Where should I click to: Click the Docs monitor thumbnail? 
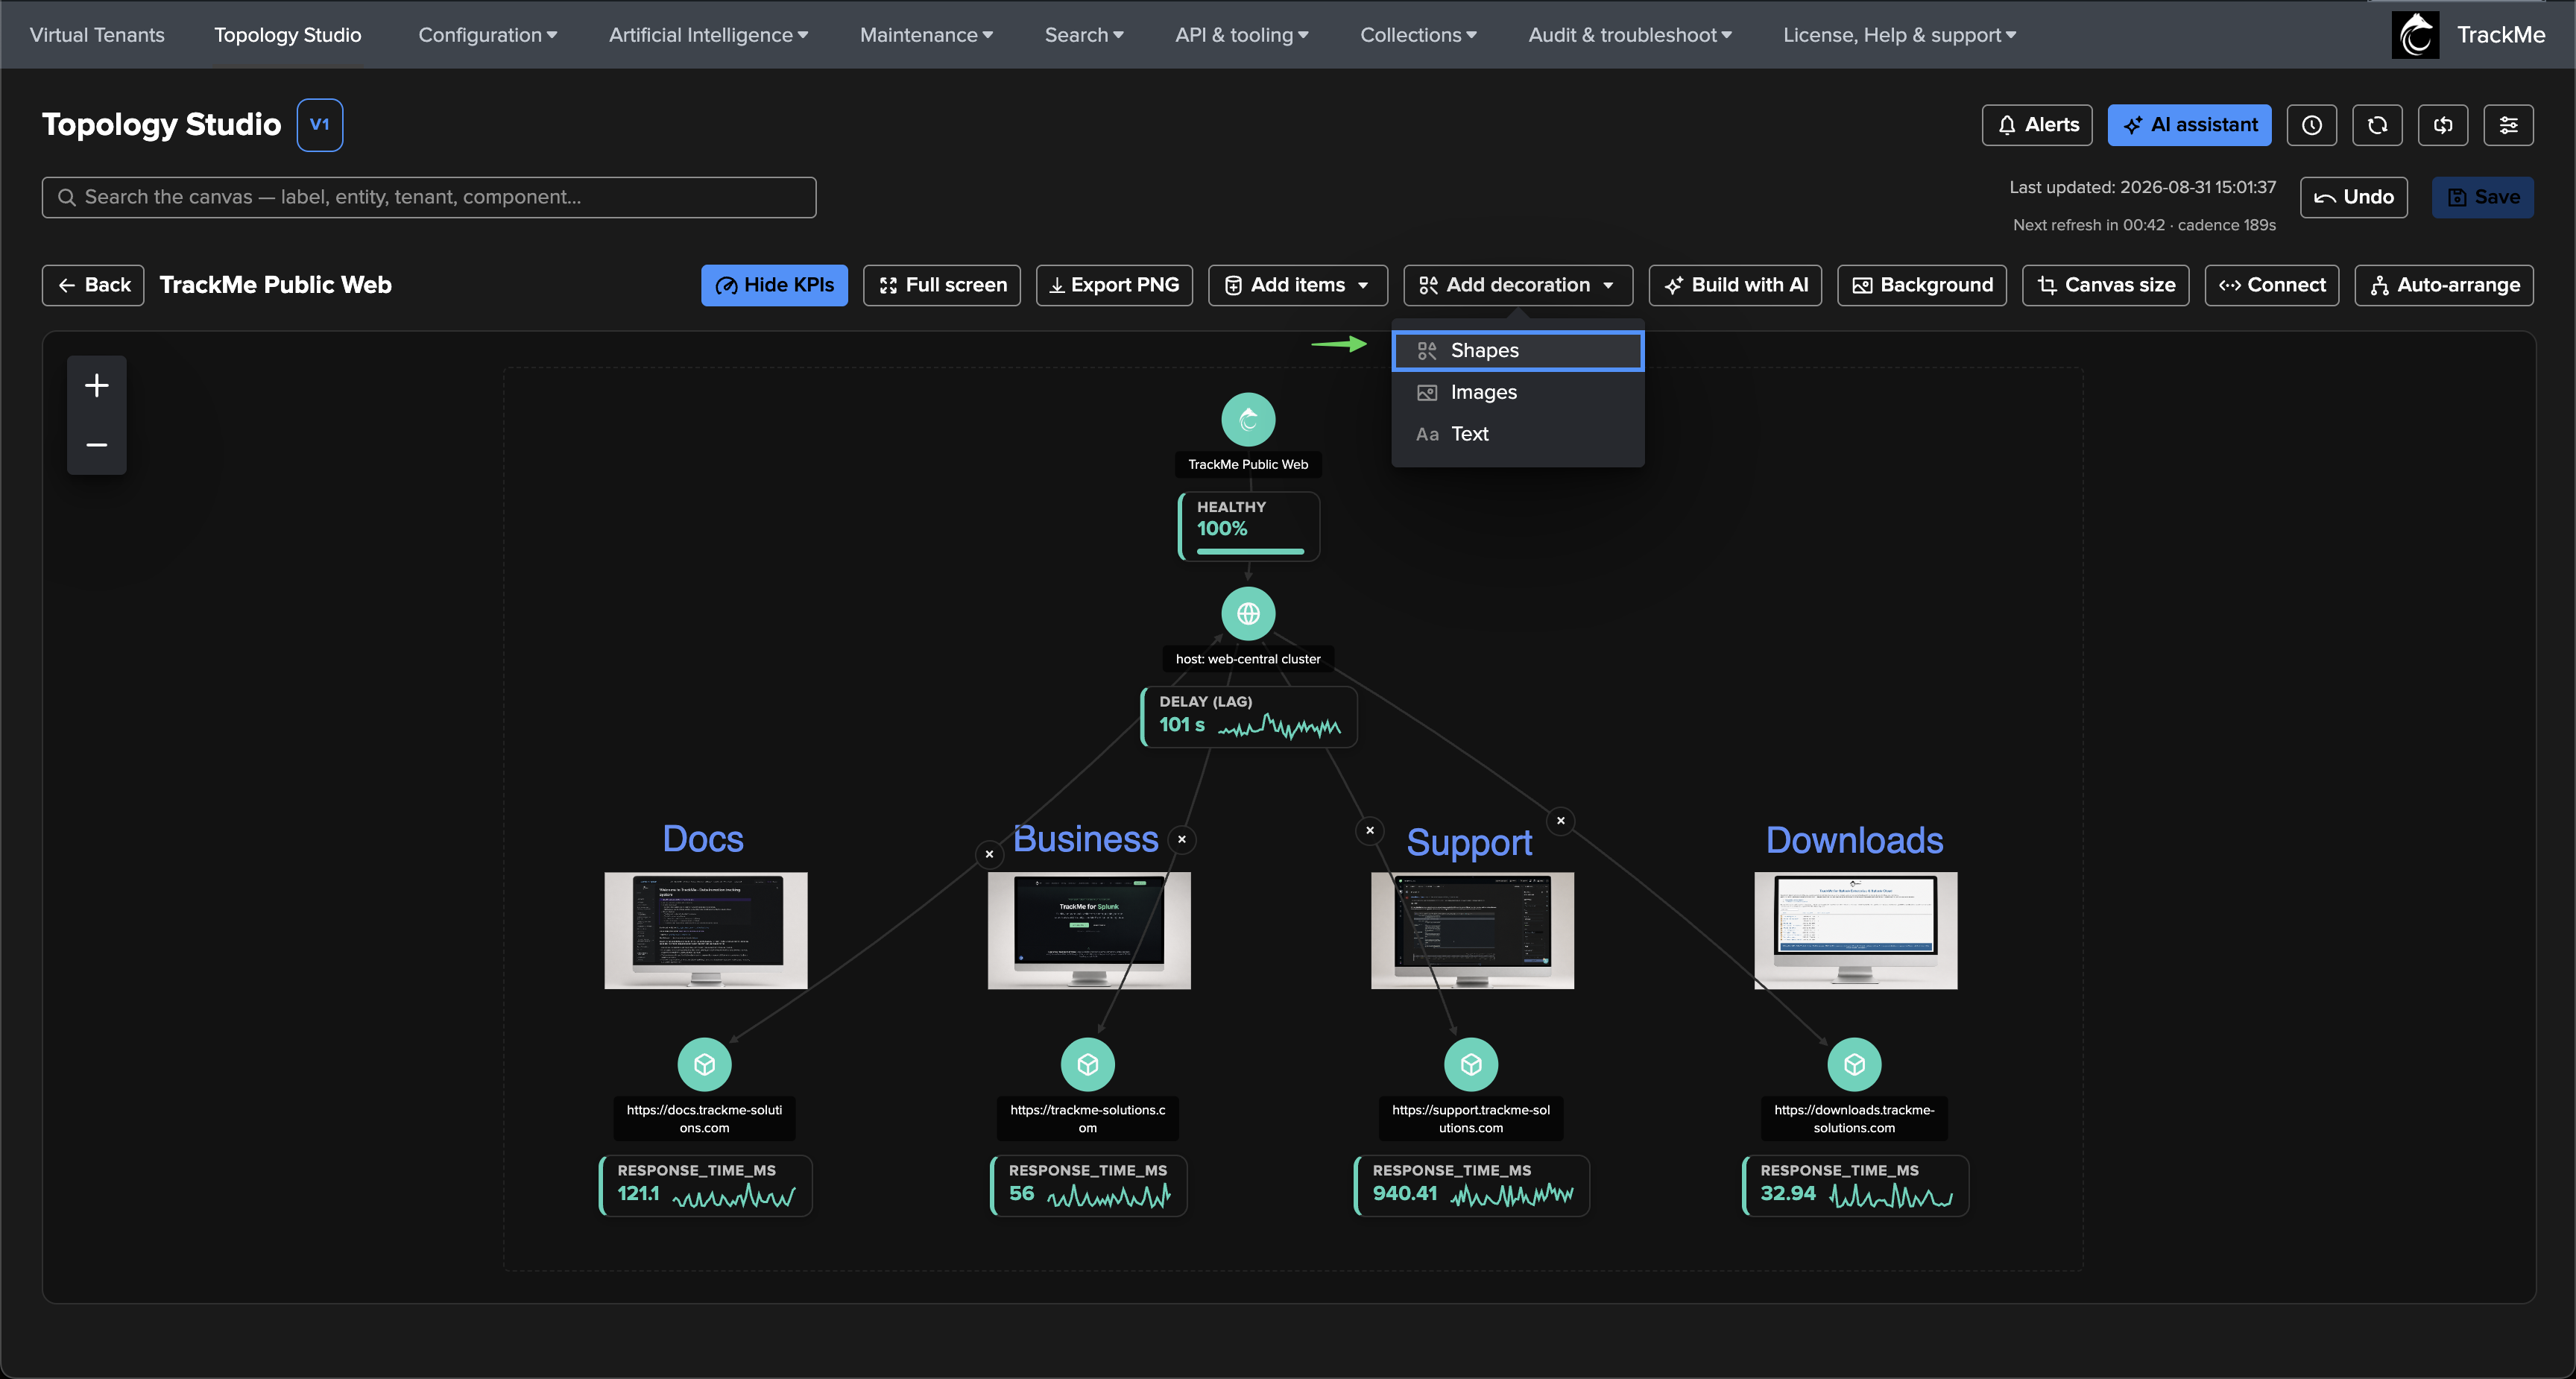point(706,930)
